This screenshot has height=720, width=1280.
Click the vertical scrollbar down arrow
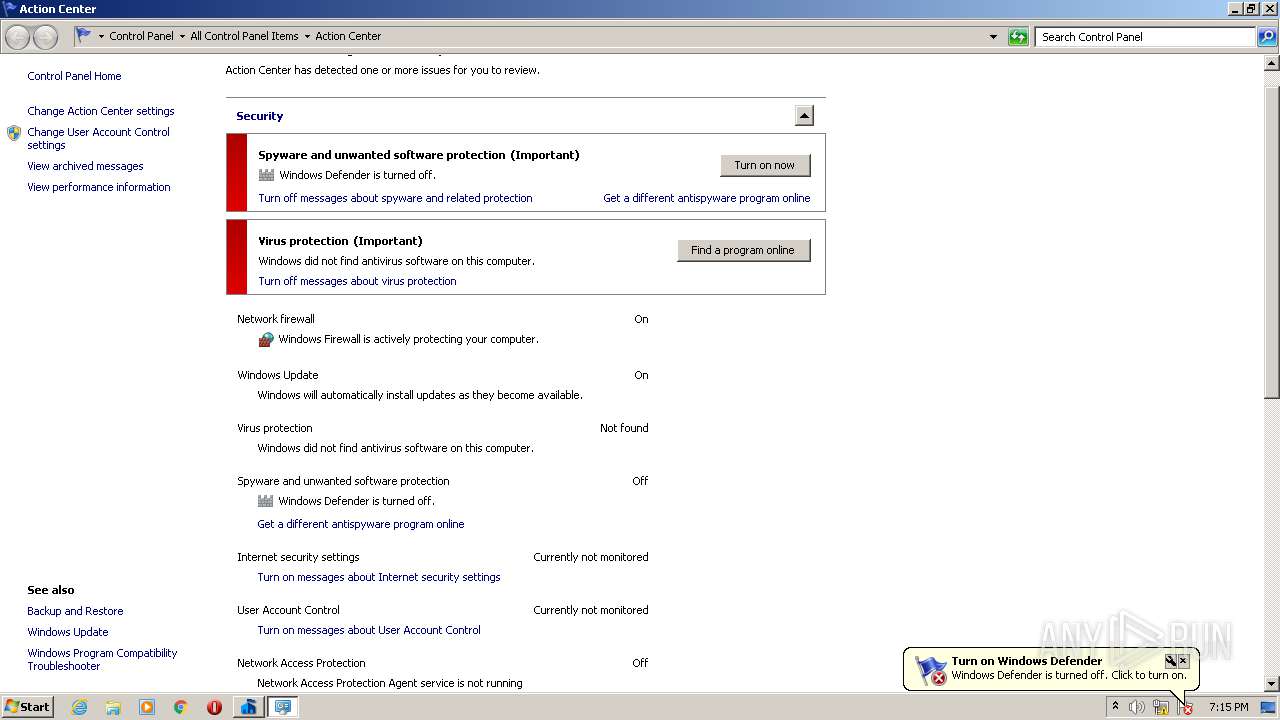[1272, 684]
